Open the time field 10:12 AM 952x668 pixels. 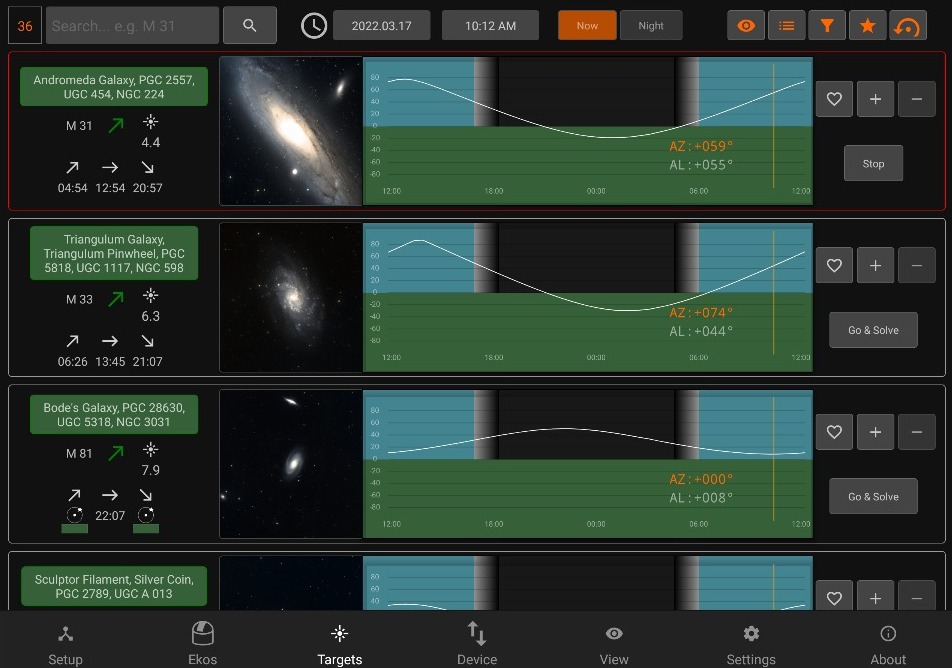click(490, 26)
